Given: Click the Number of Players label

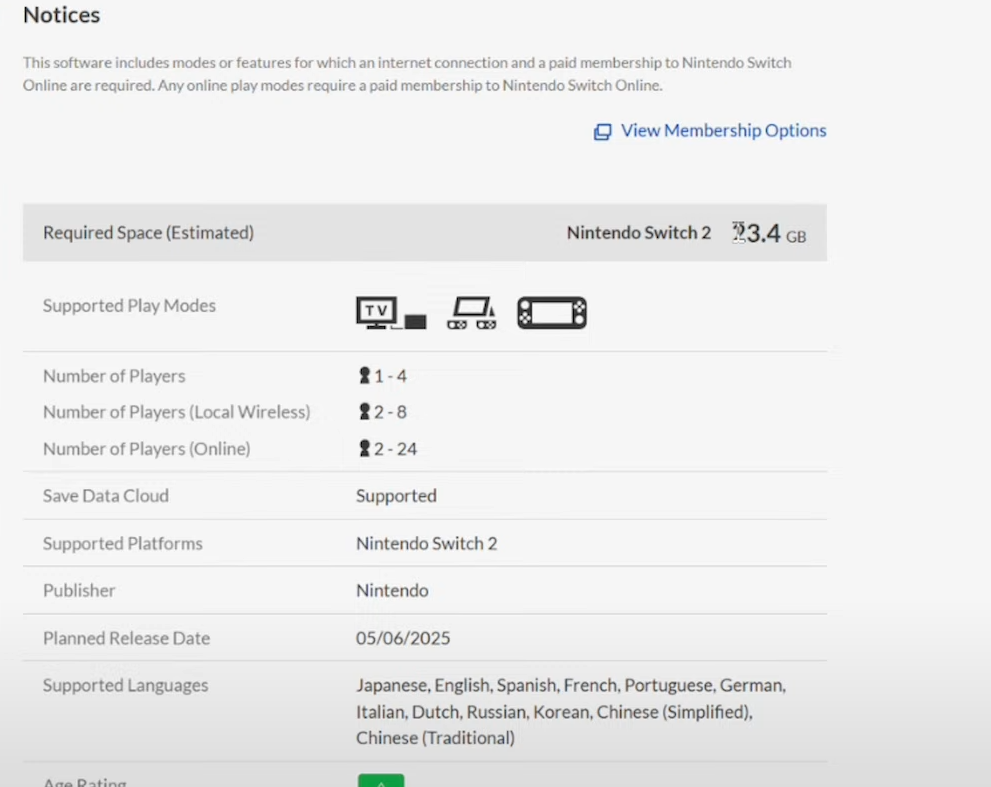Looking at the screenshot, I should pos(114,375).
